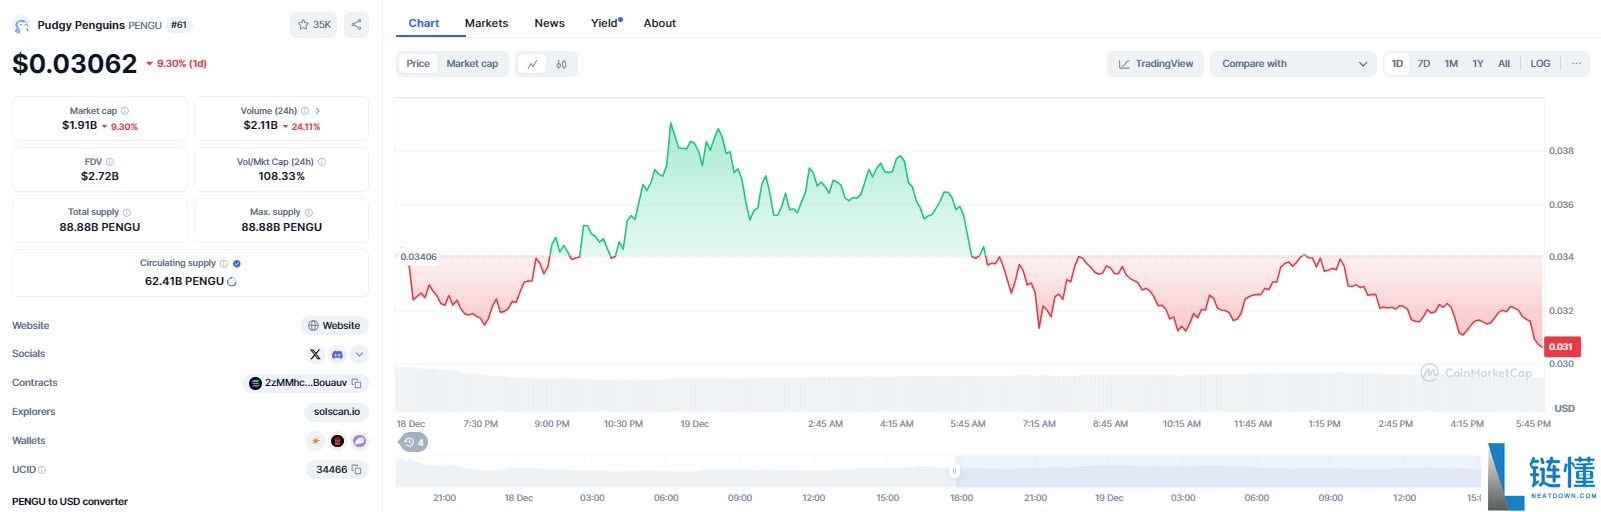Image resolution: width=1601 pixels, height=512 pixels.
Task: Open the Discord social link
Action: coord(337,354)
